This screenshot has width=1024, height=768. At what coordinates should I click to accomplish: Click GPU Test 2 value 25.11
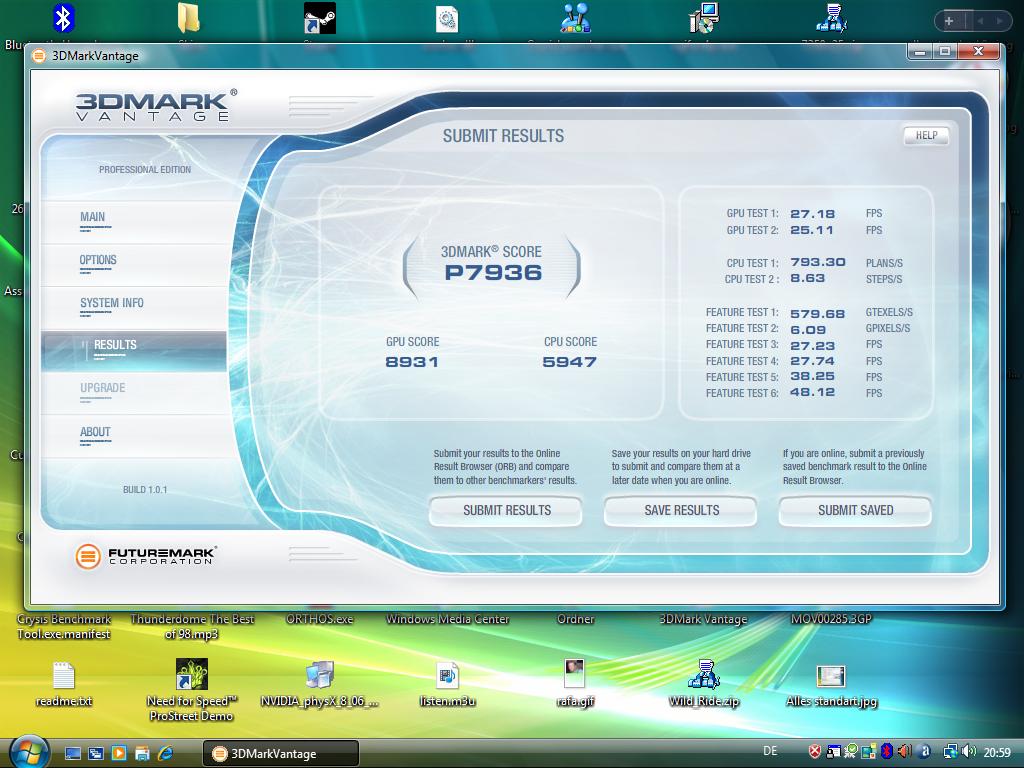(x=812, y=230)
